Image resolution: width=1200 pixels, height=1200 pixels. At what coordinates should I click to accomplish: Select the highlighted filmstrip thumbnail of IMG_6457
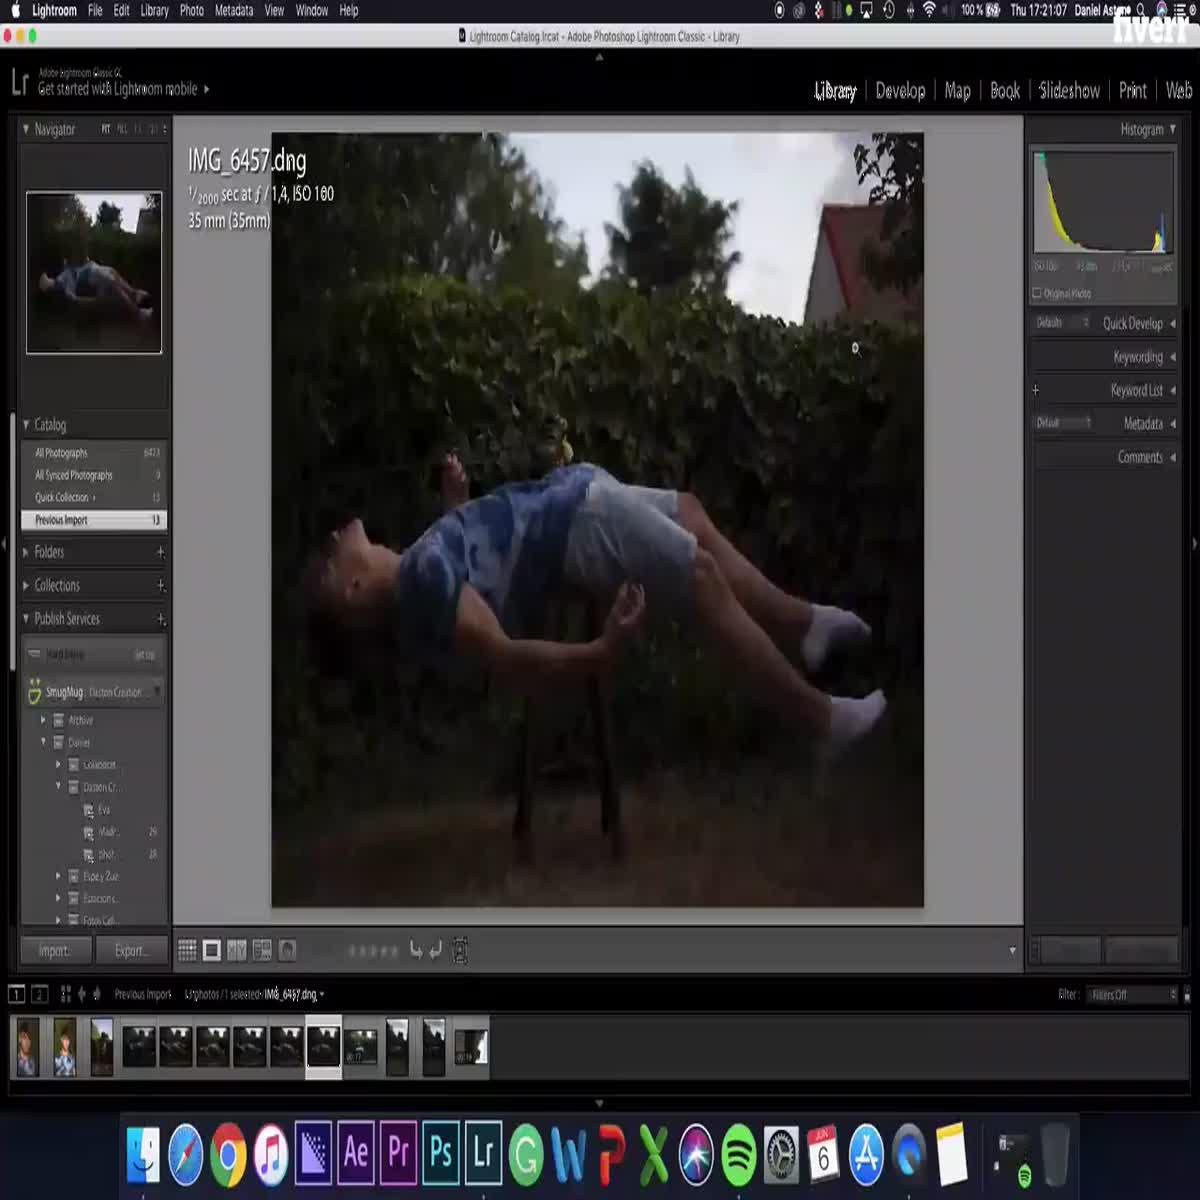click(323, 1046)
